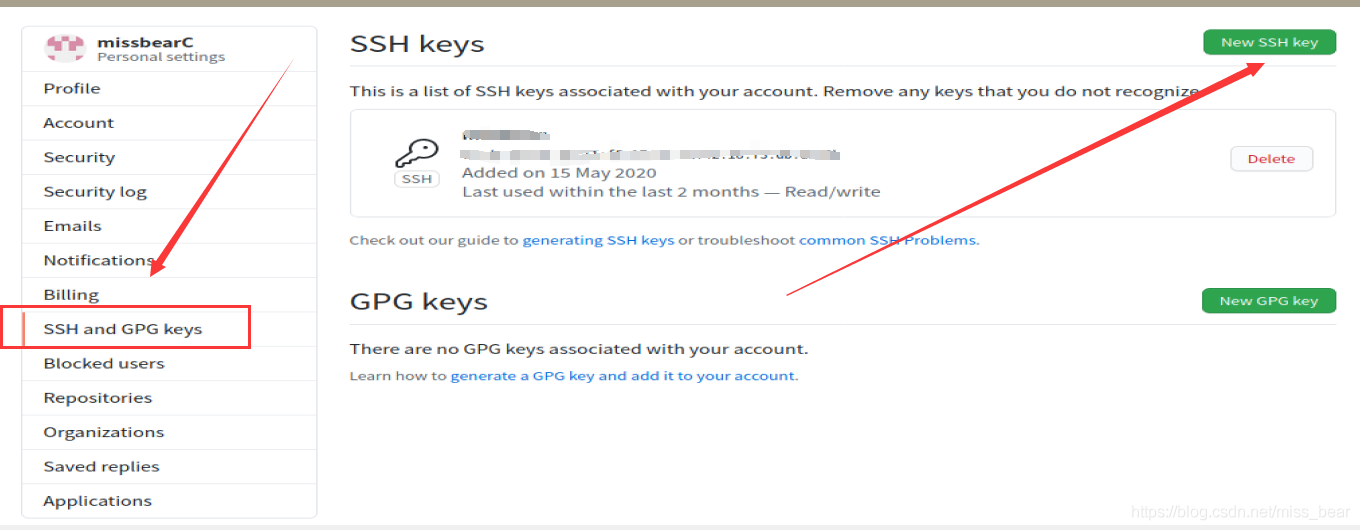Open Notifications settings
This screenshot has width=1360, height=530.
[98, 260]
